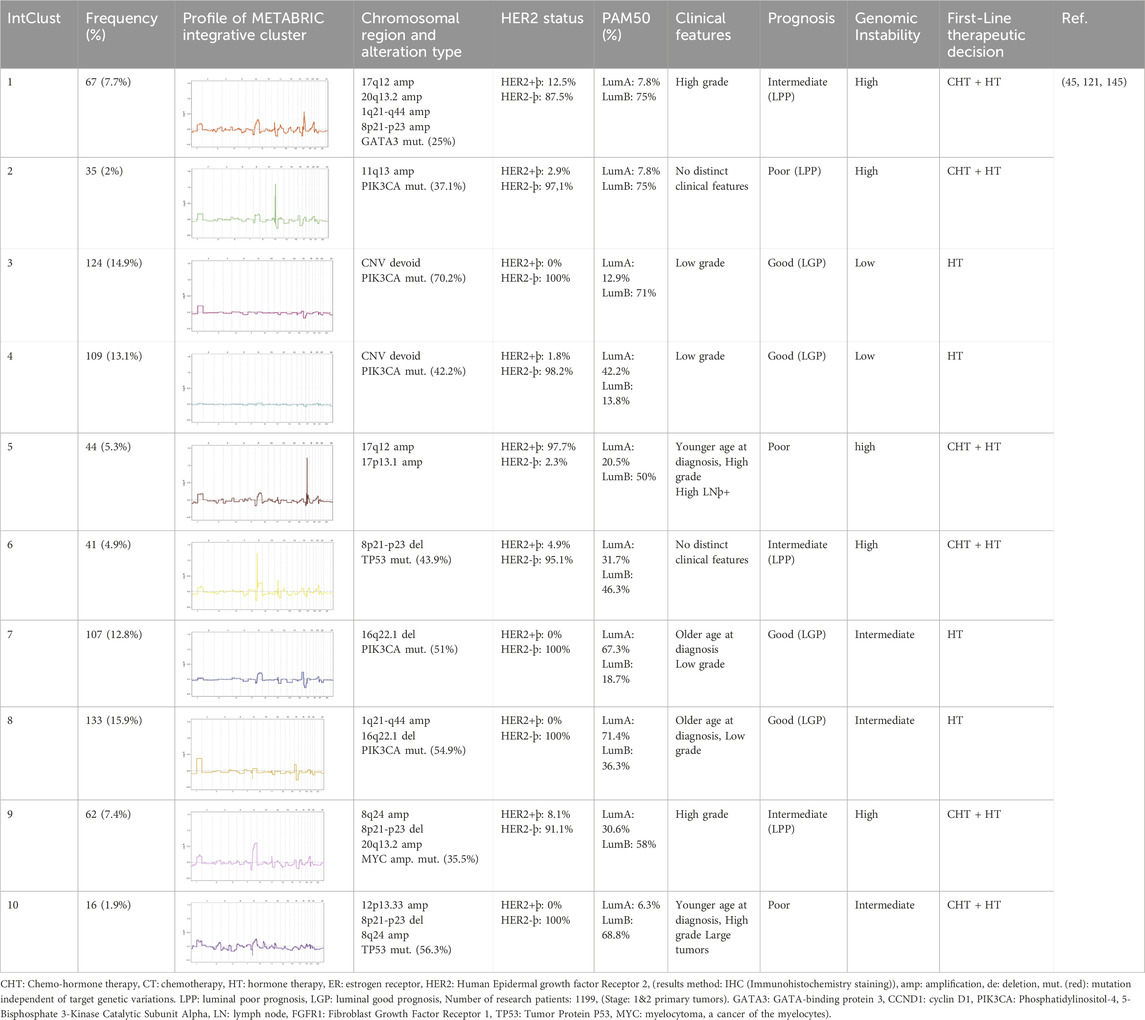Screen dimensions: 1145x1020
Task: Select the HER2-: 97,1% value
Action: pyautogui.click(x=537, y=186)
